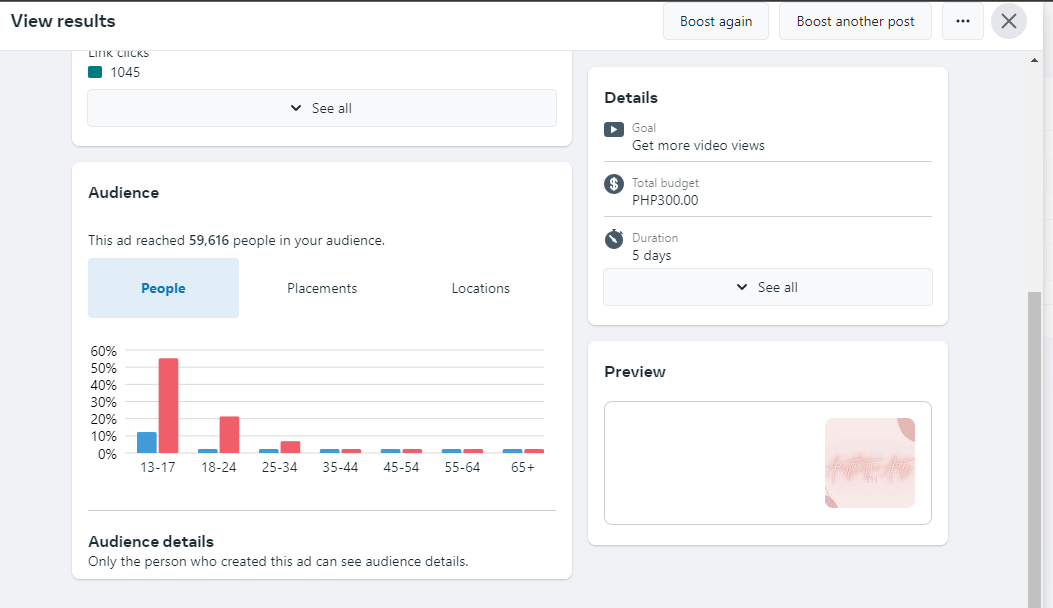The width and height of the screenshot is (1053, 608).
Task: Open the three-dots more options menu
Action: [962, 21]
